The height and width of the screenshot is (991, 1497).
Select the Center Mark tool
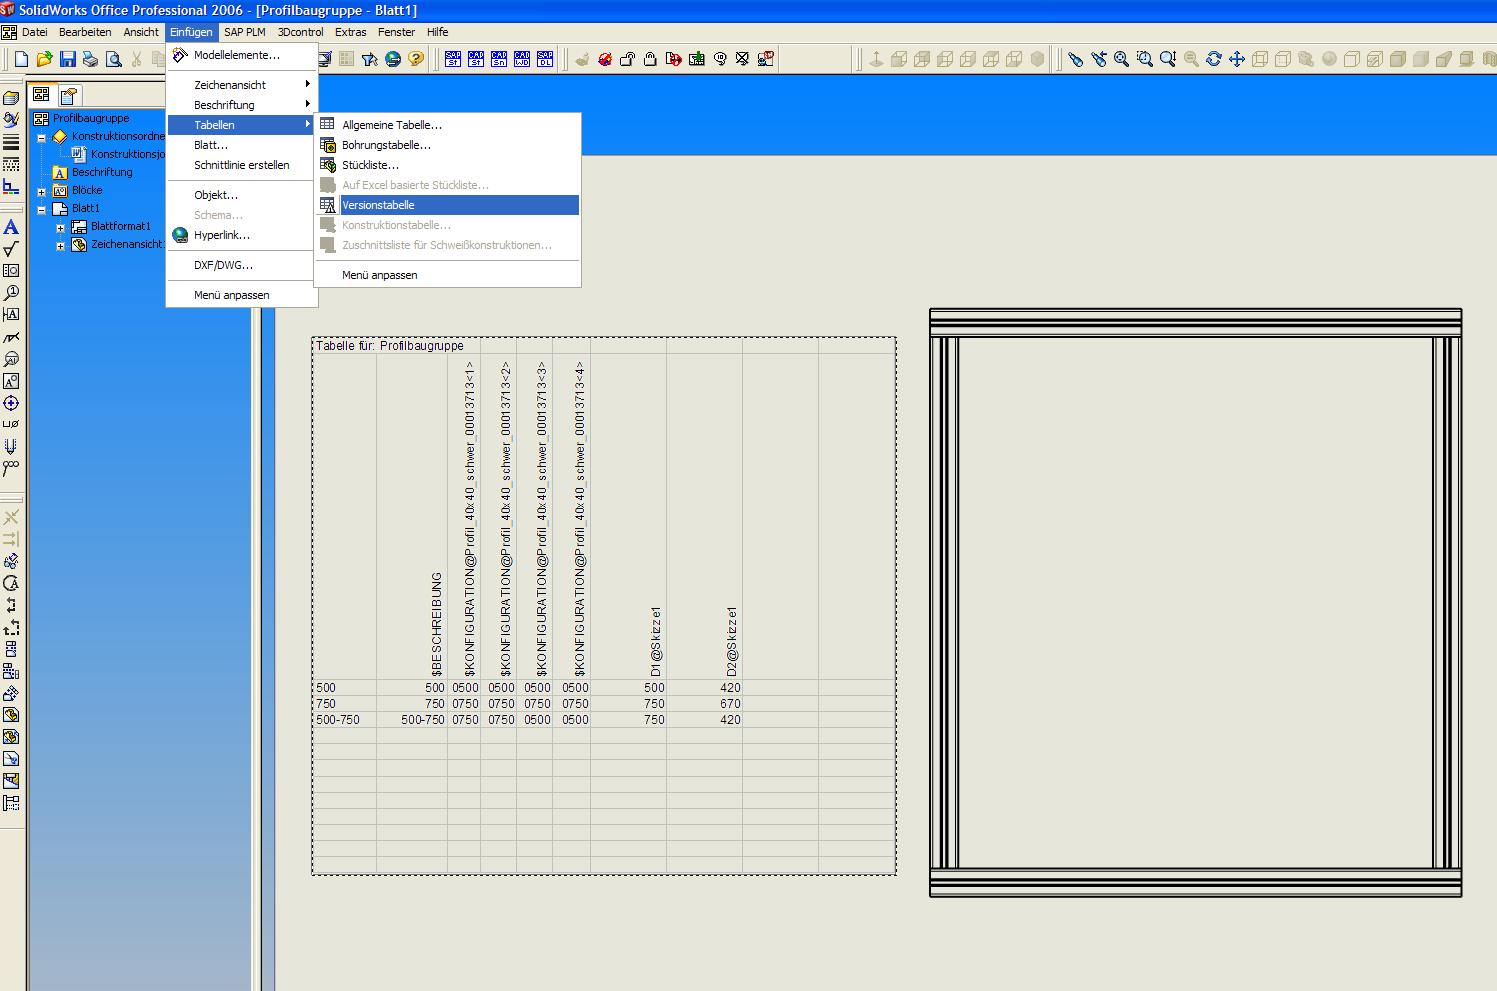11,403
